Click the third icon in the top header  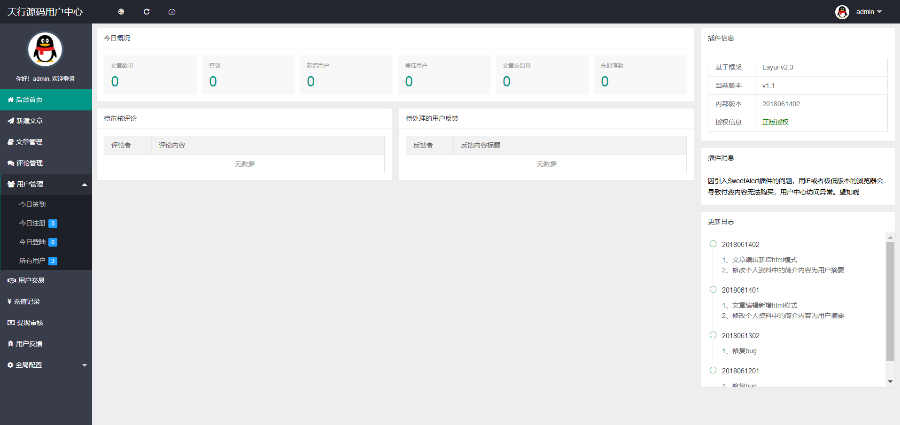coord(171,12)
